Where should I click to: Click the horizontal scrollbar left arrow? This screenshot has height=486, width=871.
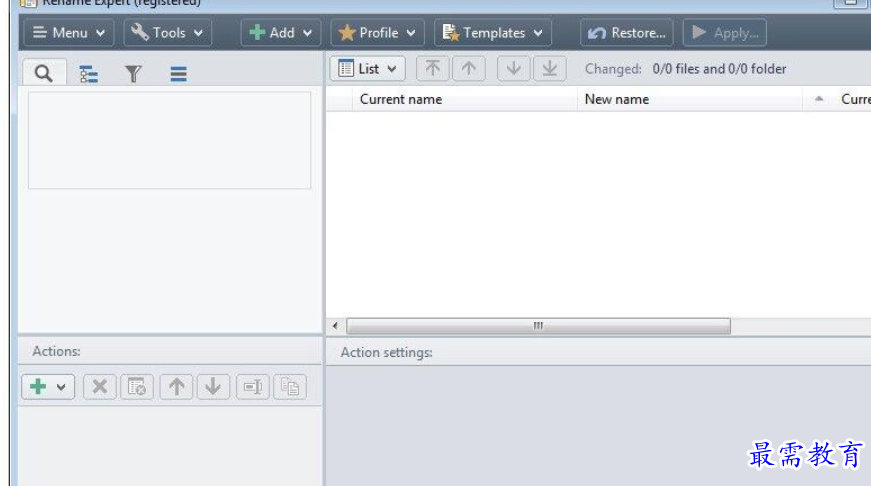coord(335,326)
